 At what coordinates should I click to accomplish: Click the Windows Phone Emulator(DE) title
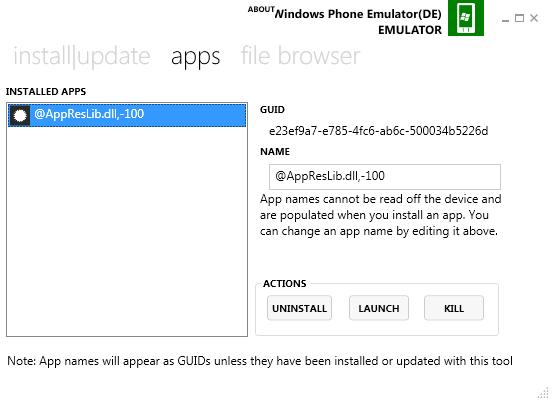(358, 14)
